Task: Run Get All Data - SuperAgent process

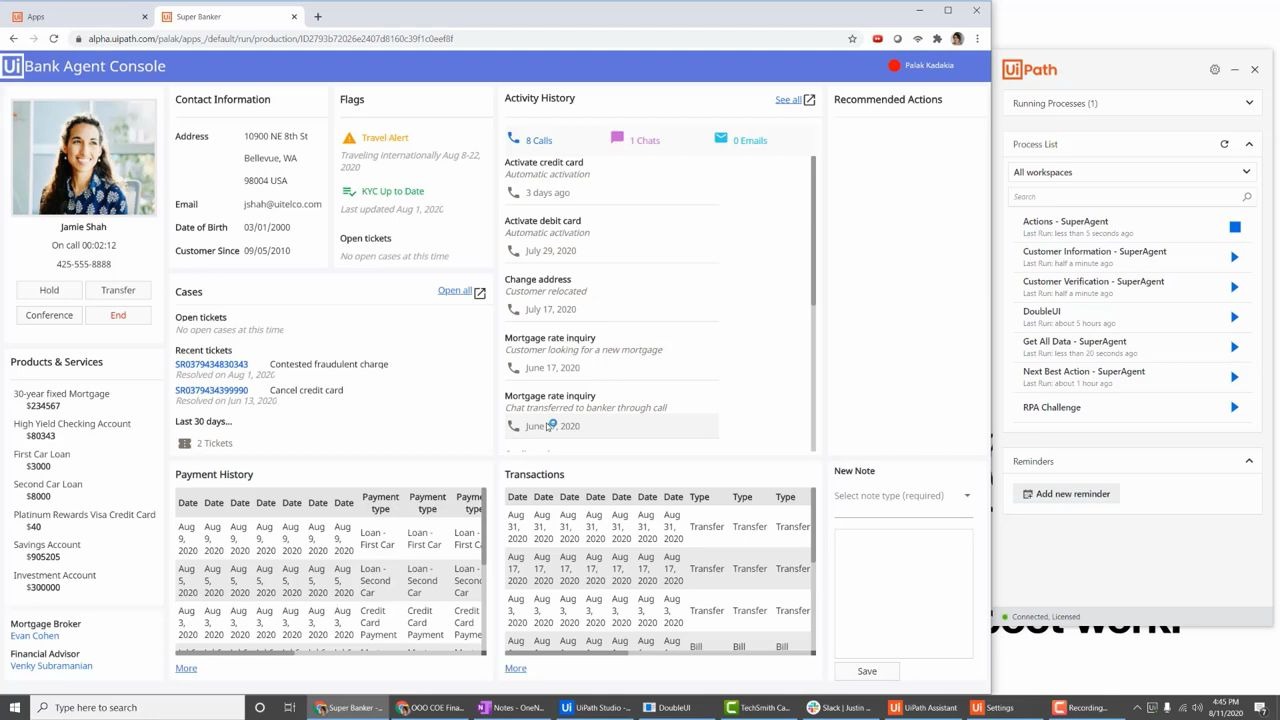Action: [1235, 347]
